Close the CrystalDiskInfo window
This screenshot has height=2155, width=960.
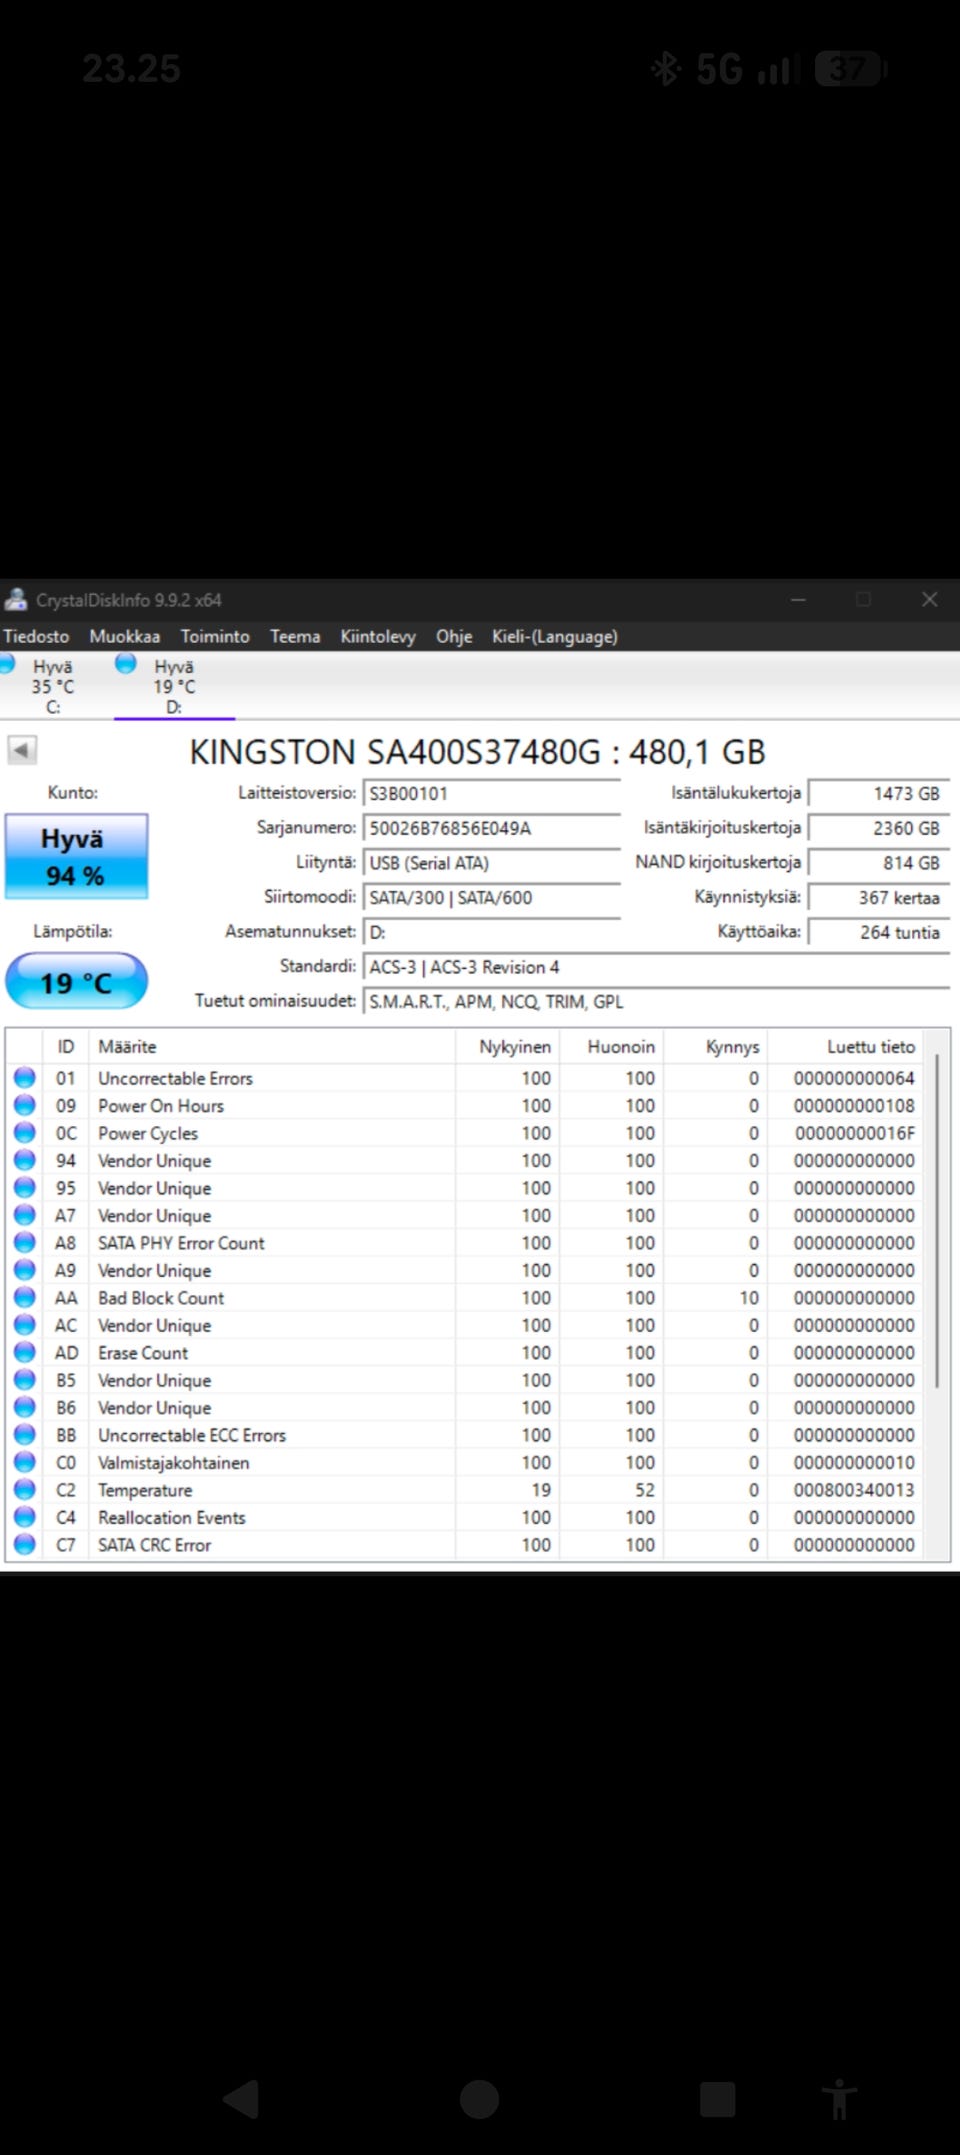tap(929, 599)
